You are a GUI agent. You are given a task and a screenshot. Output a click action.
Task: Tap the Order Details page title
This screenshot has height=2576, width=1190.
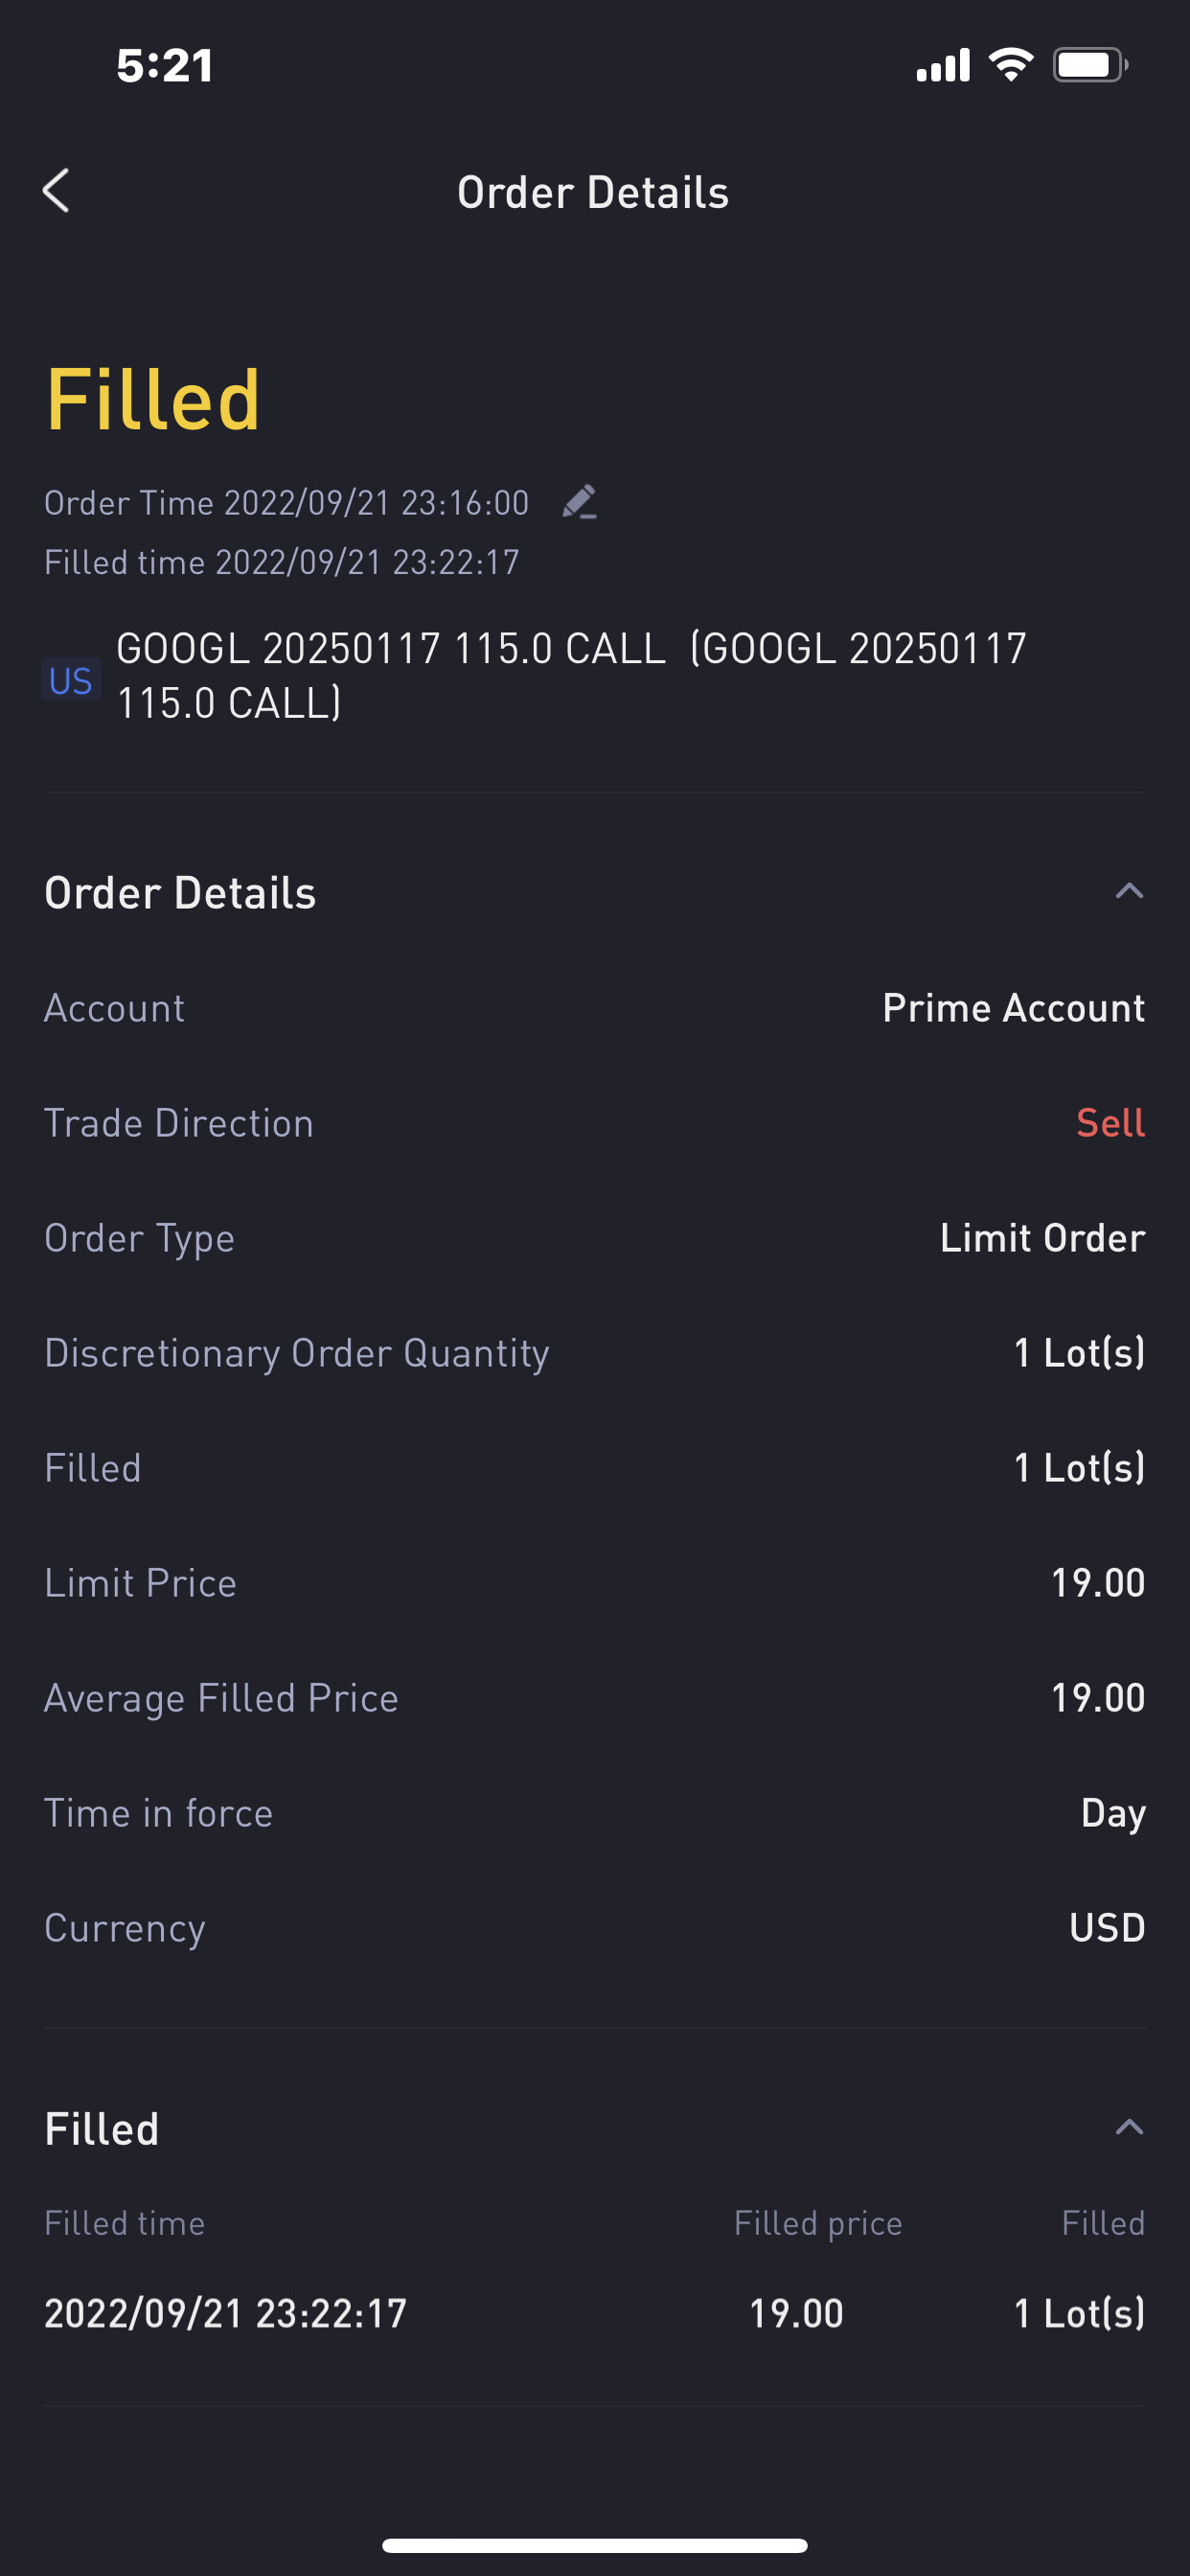(593, 192)
